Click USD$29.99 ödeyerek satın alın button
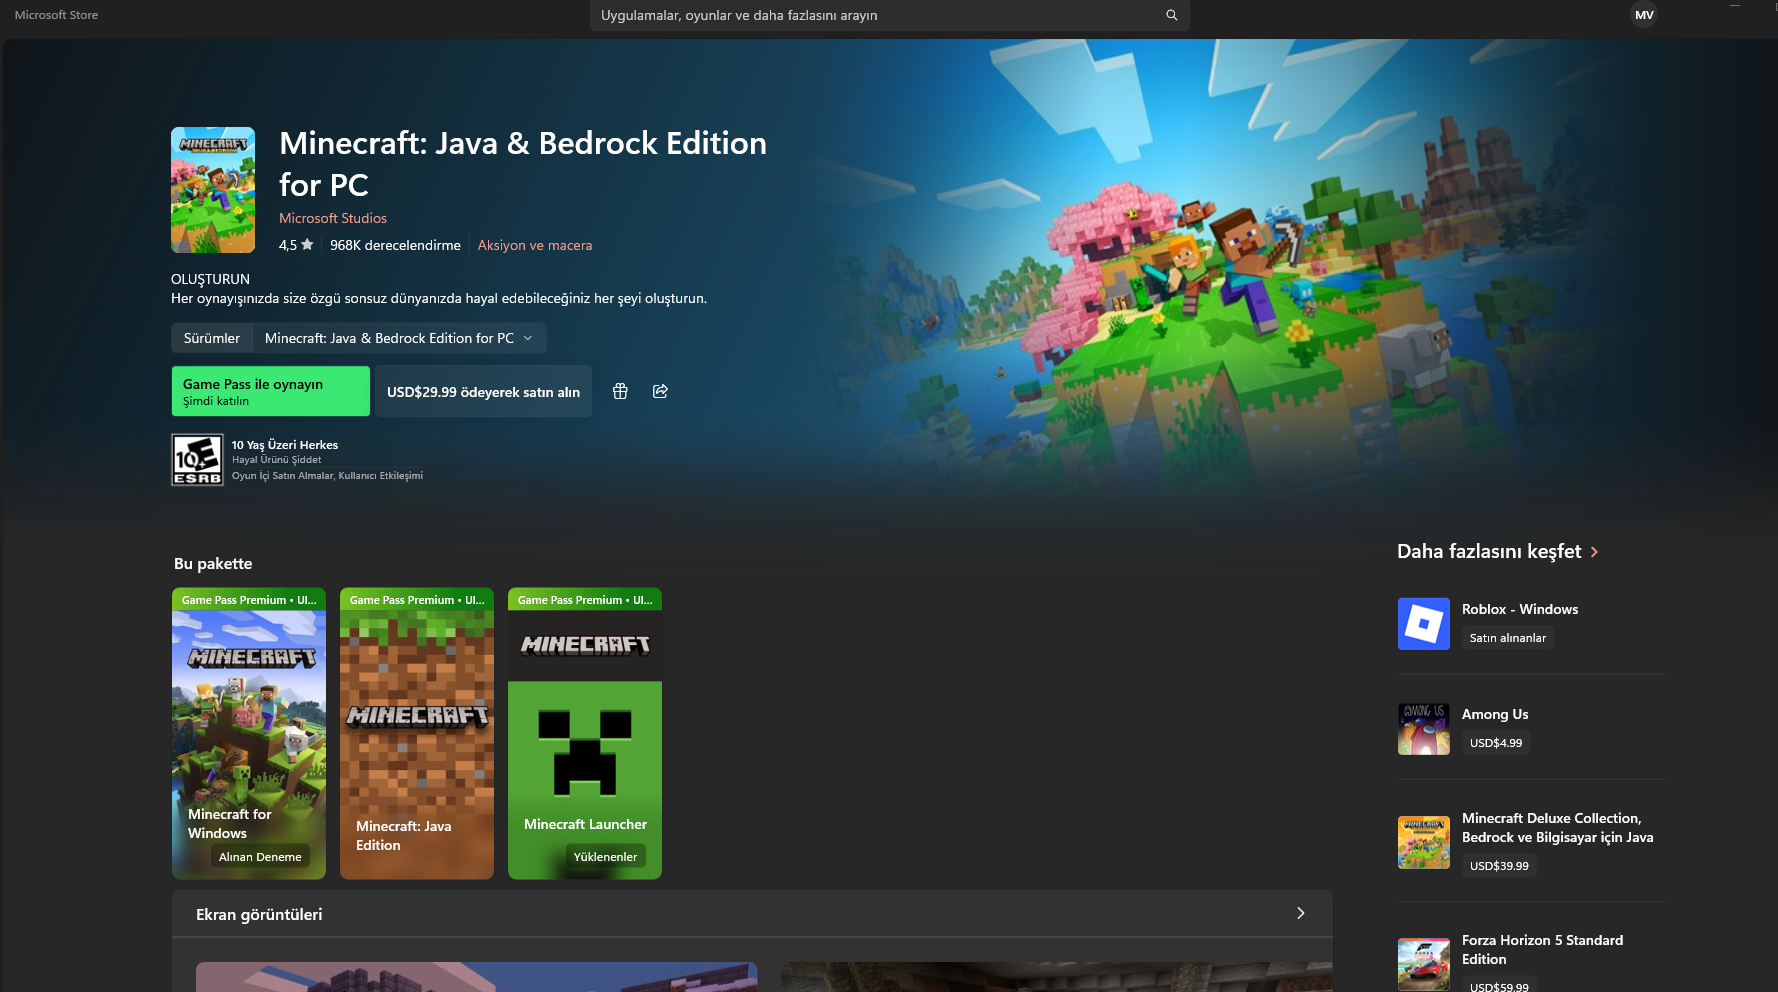This screenshot has height=992, width=1778. [x=483, y=391]
